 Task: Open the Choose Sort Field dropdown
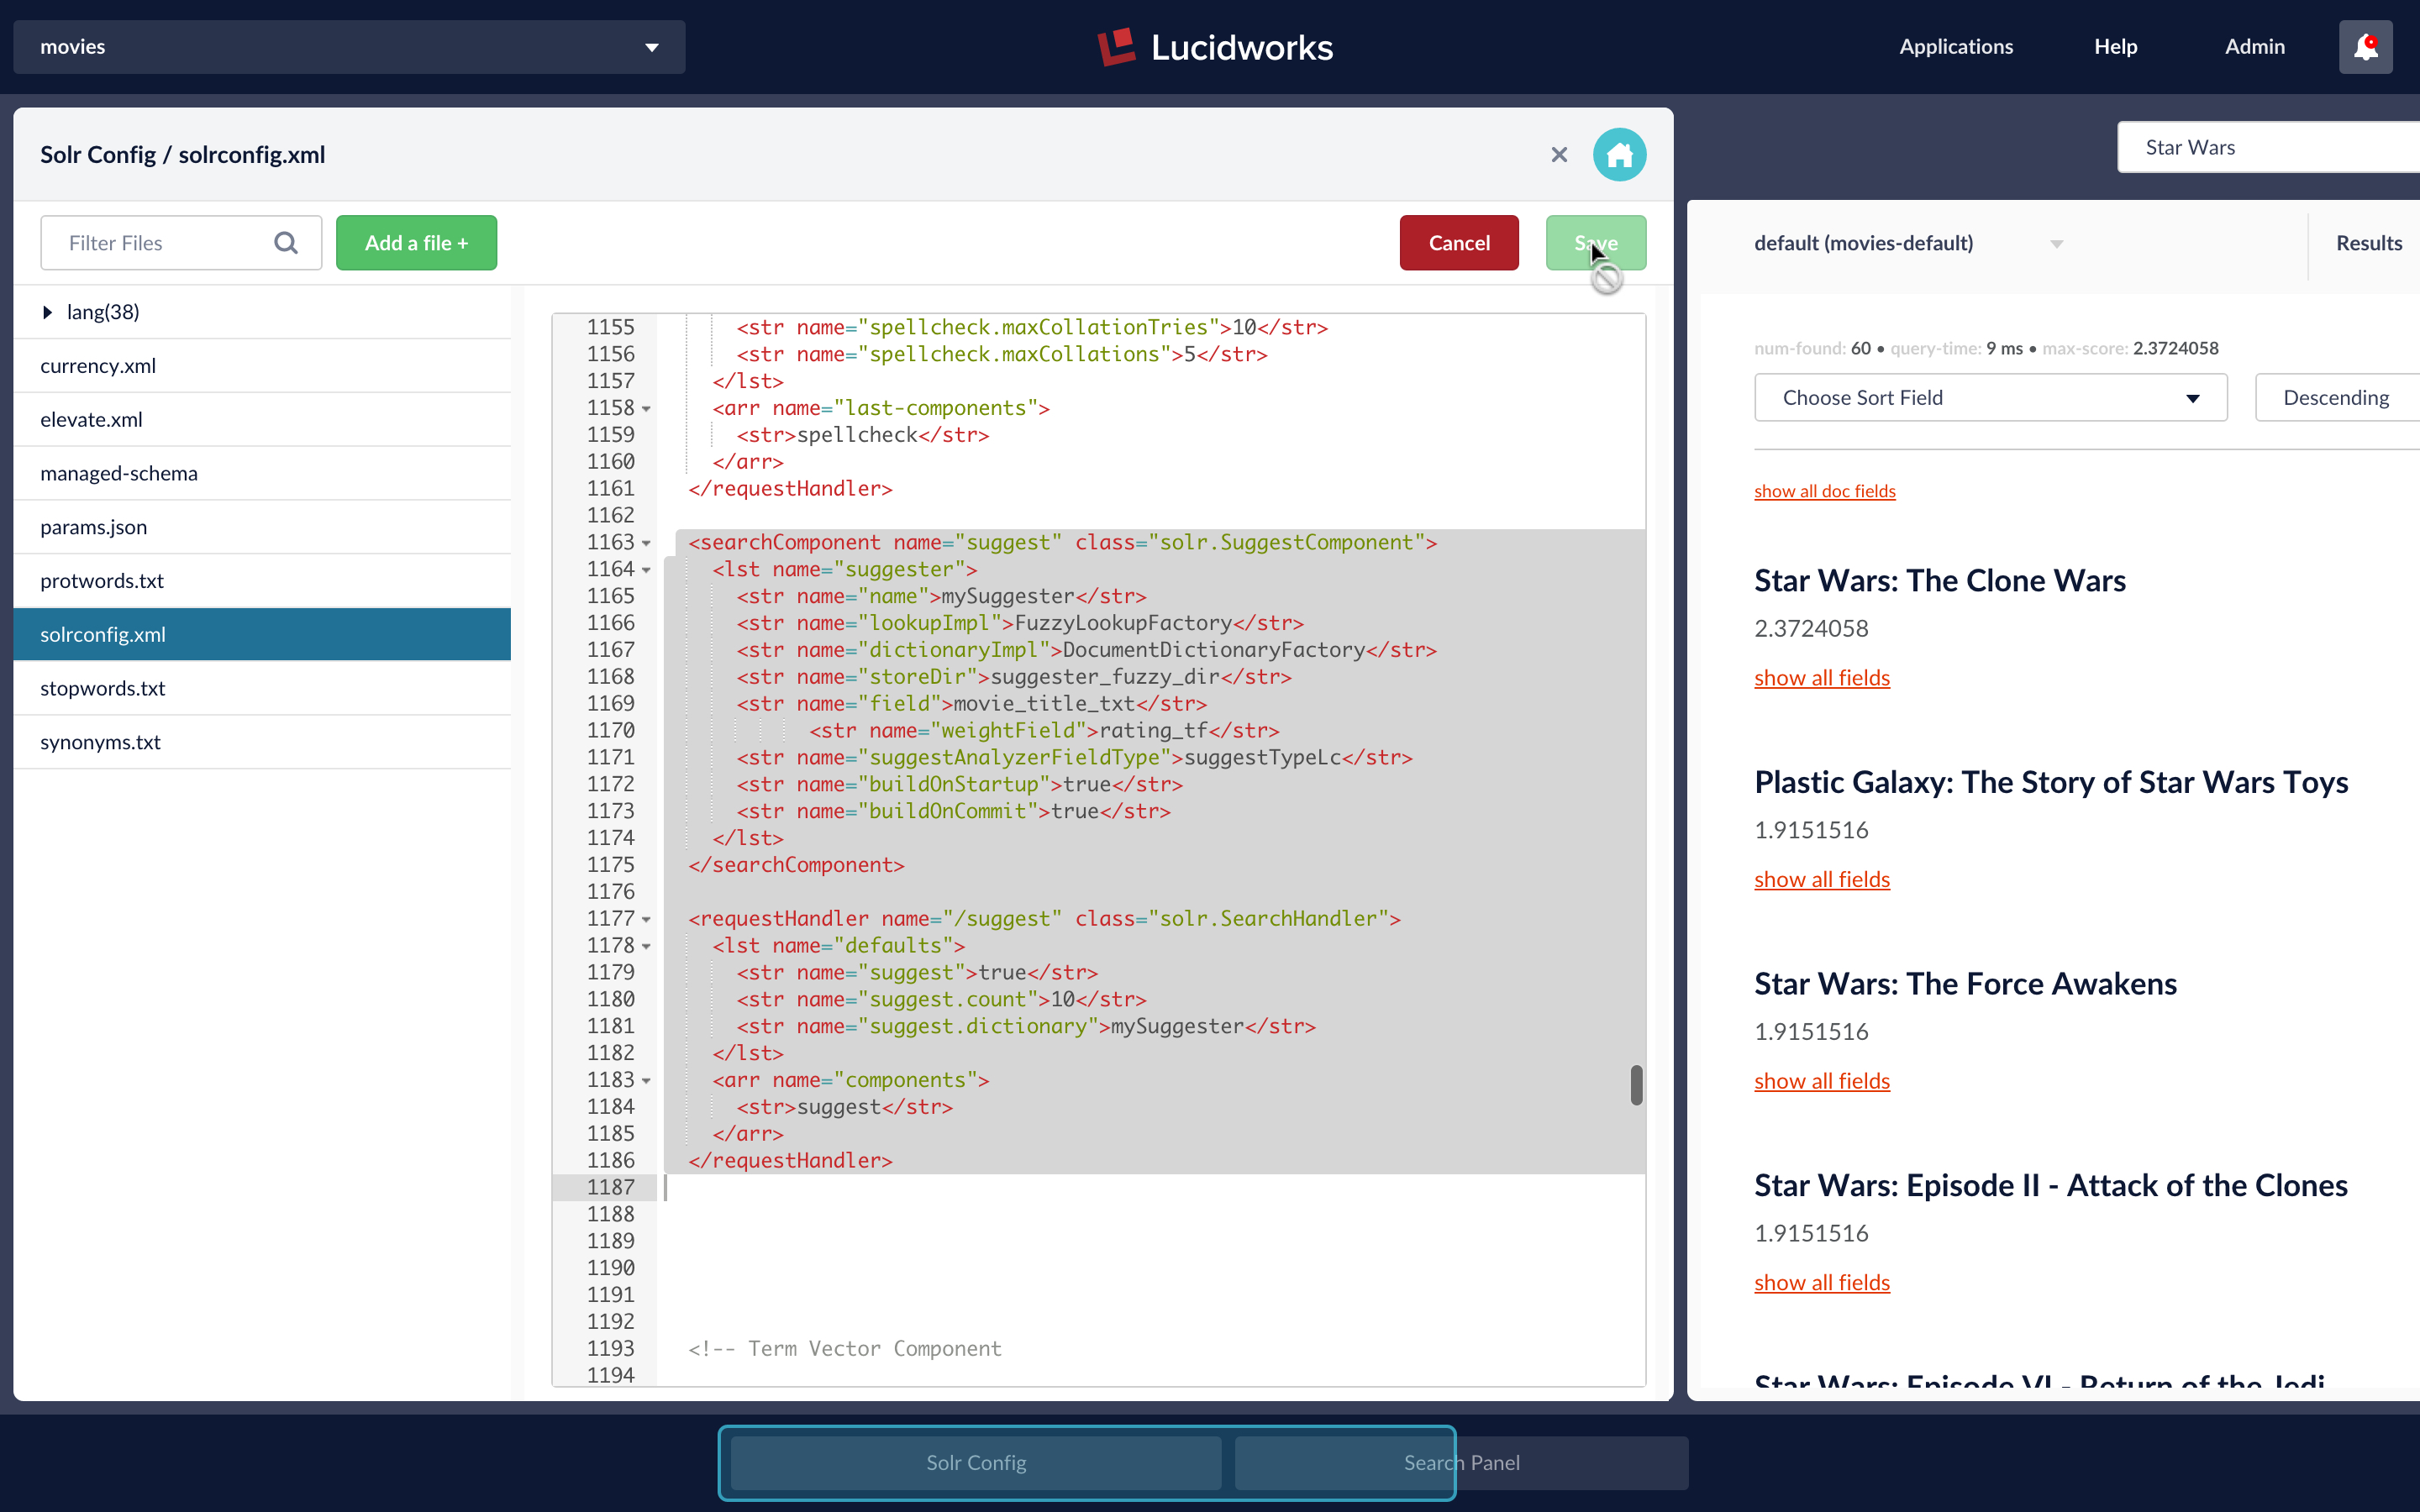(x=1990, y=398)
